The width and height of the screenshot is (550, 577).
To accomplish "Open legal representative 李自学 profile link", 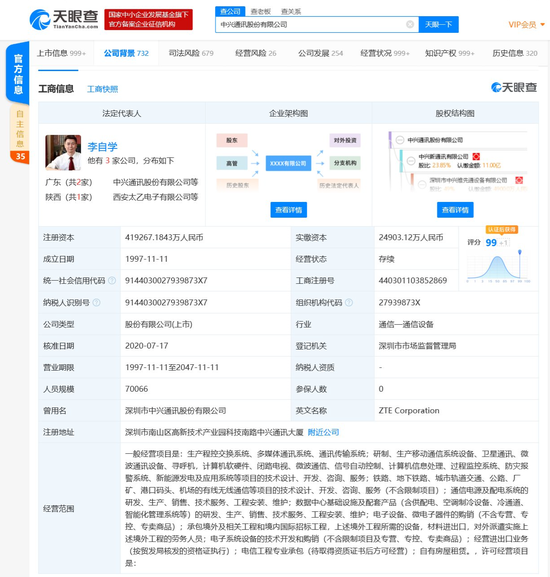I will 103,147.
